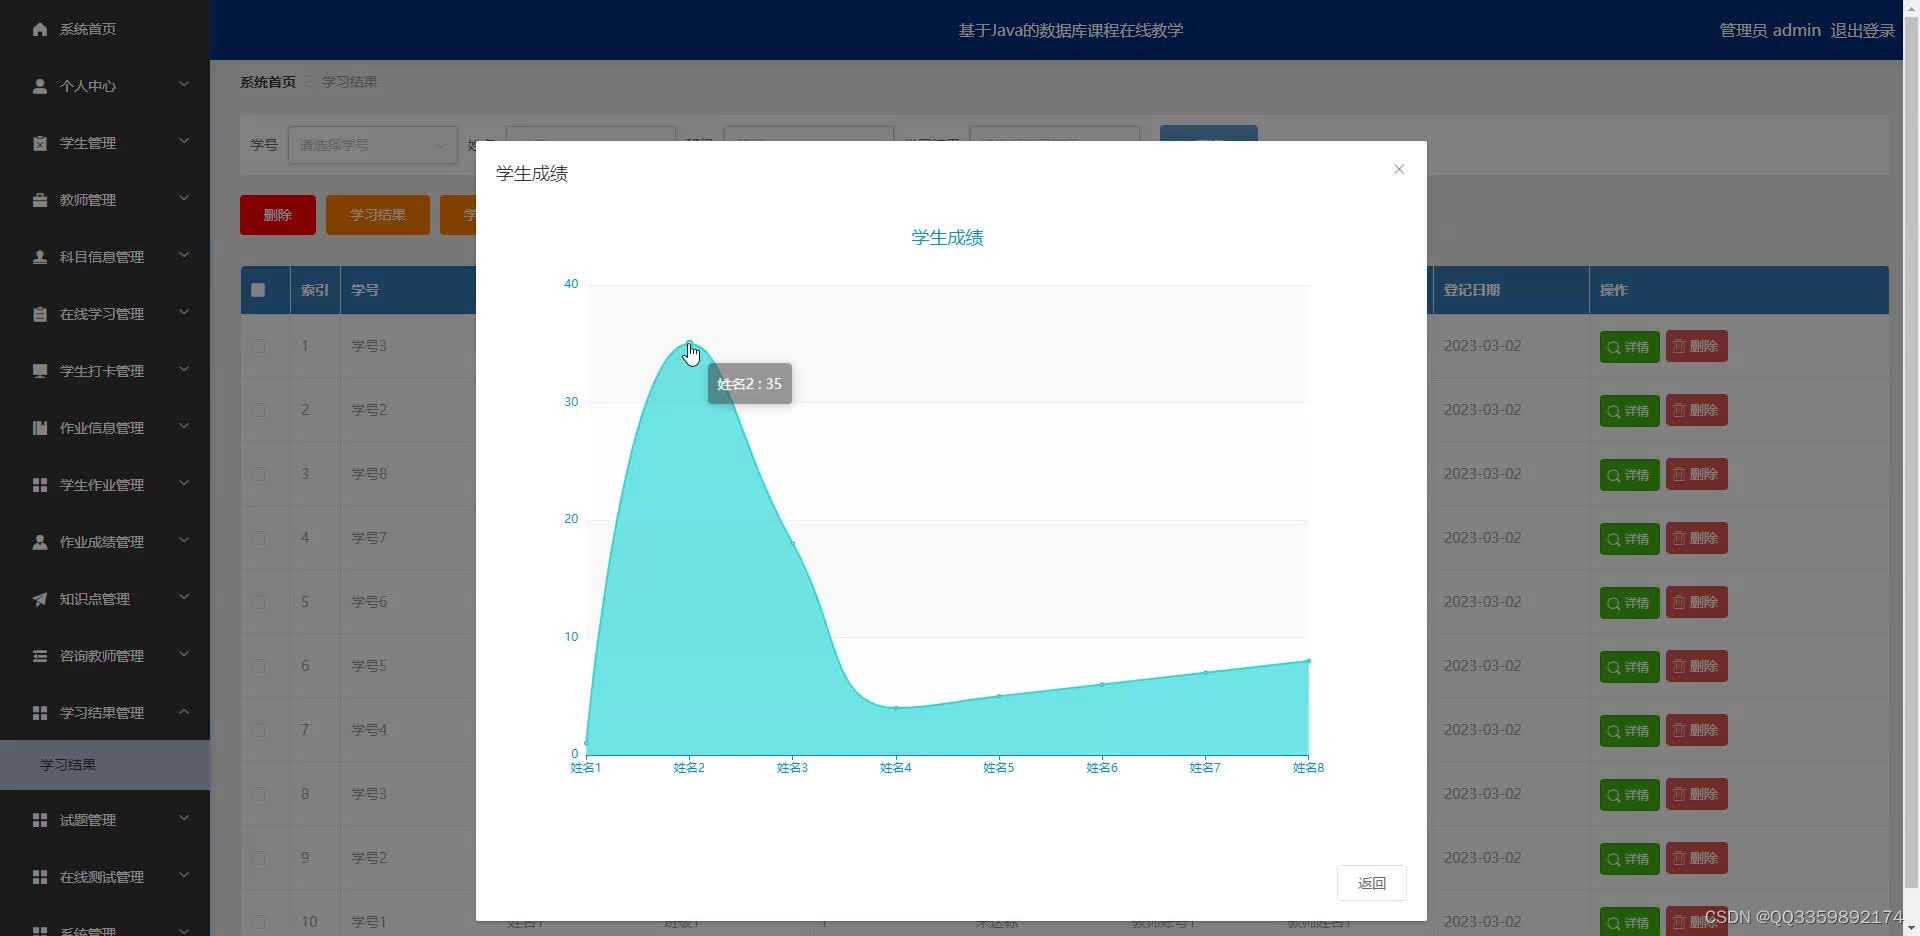Click the grid icon beside 学习结果管理
The height and width of the screenshot is (936, 1920).
point(40,713)
